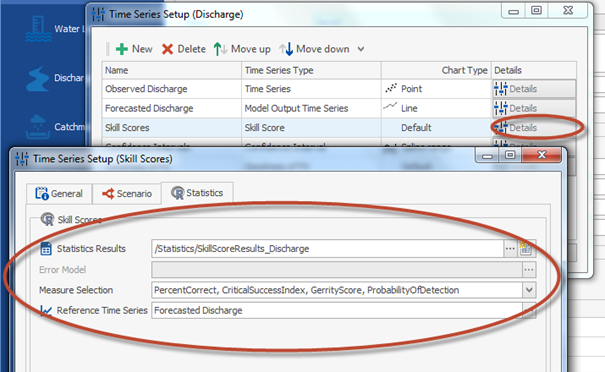605x372 pixels.
Task: Click the Chart Type column header
Action: (436, 70)
